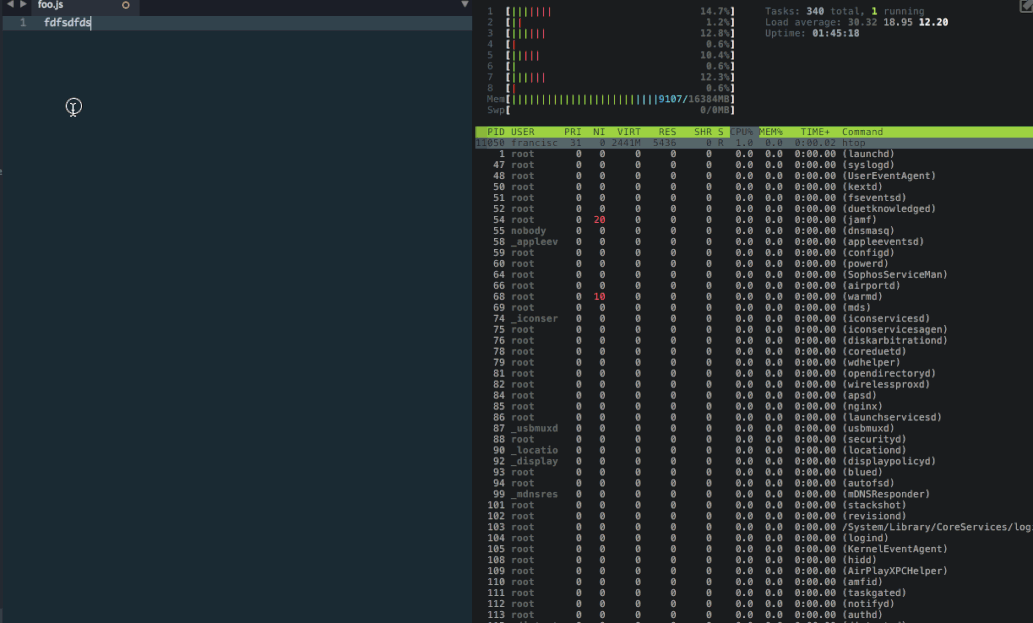Select the (duetknowledged) process row
The image size is (1033, 623).
coord(754,209)
